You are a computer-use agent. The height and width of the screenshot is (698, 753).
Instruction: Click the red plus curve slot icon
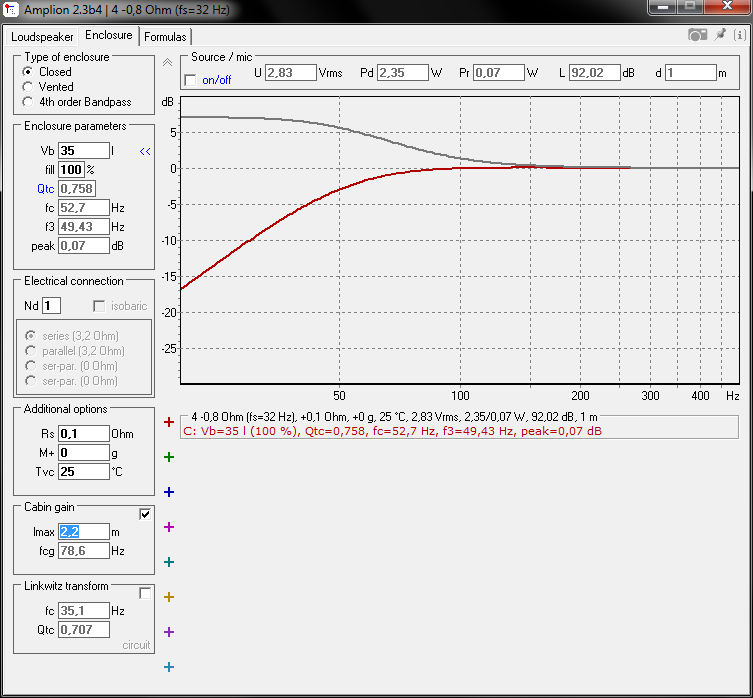[x=169, y=422]
